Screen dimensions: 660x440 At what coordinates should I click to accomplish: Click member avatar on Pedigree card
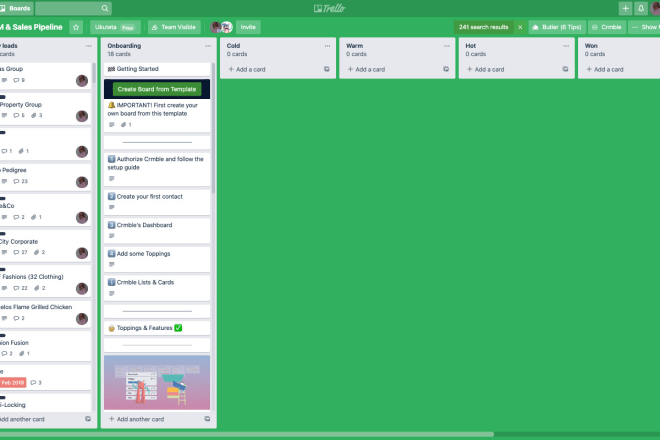[82, 182]
